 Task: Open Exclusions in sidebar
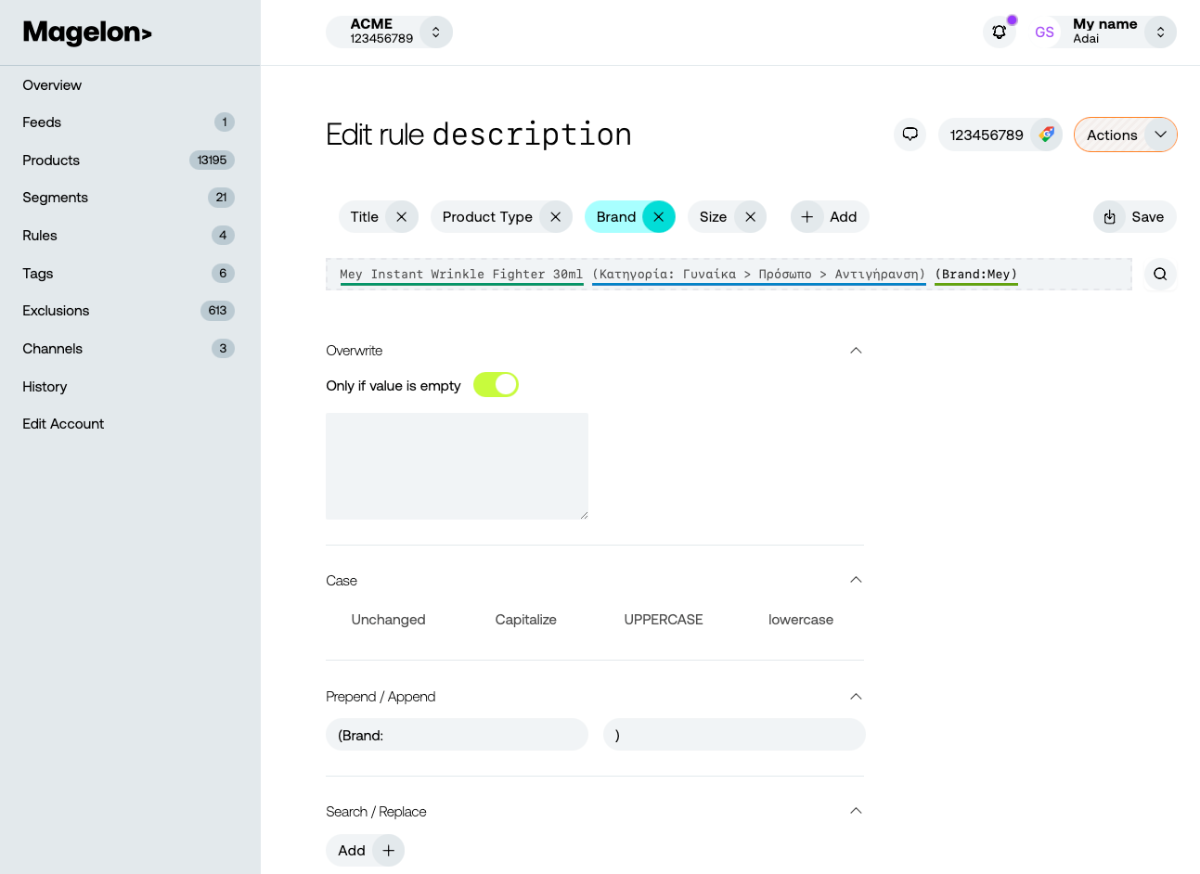(x=56, y=310)
